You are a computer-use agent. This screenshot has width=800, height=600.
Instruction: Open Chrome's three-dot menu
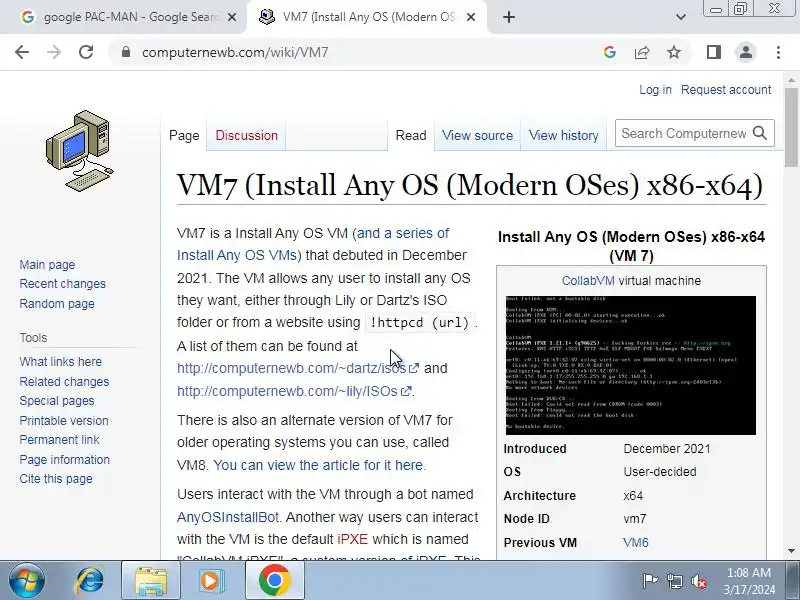[778, 52]
